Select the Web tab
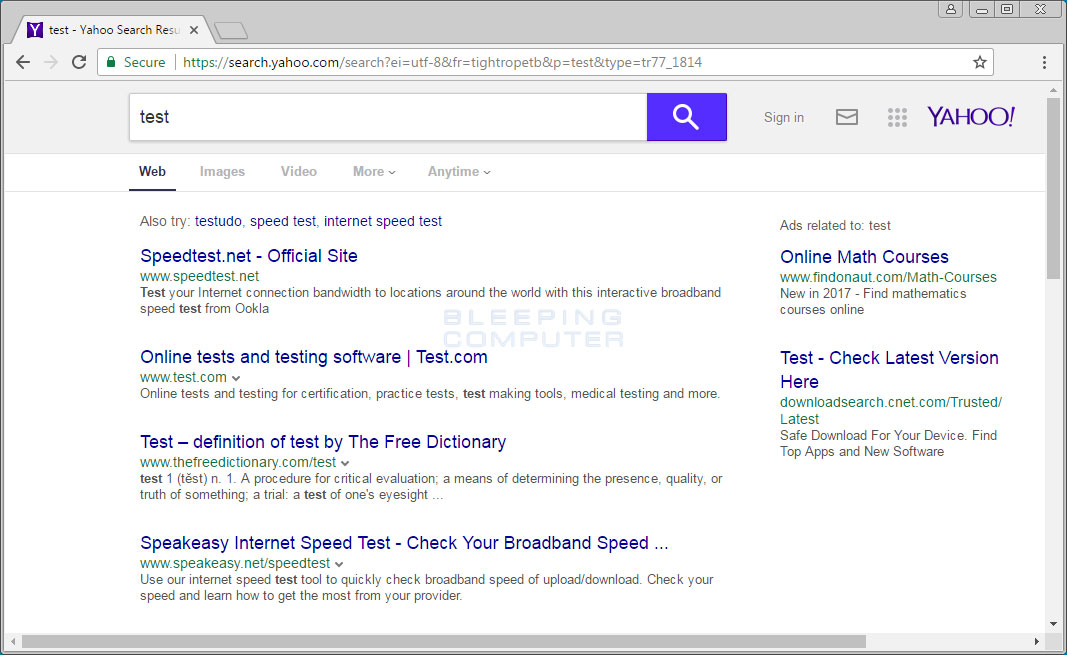Viewport: 1067px width, 655px height. pyautogui.click(x=152, y=171)
